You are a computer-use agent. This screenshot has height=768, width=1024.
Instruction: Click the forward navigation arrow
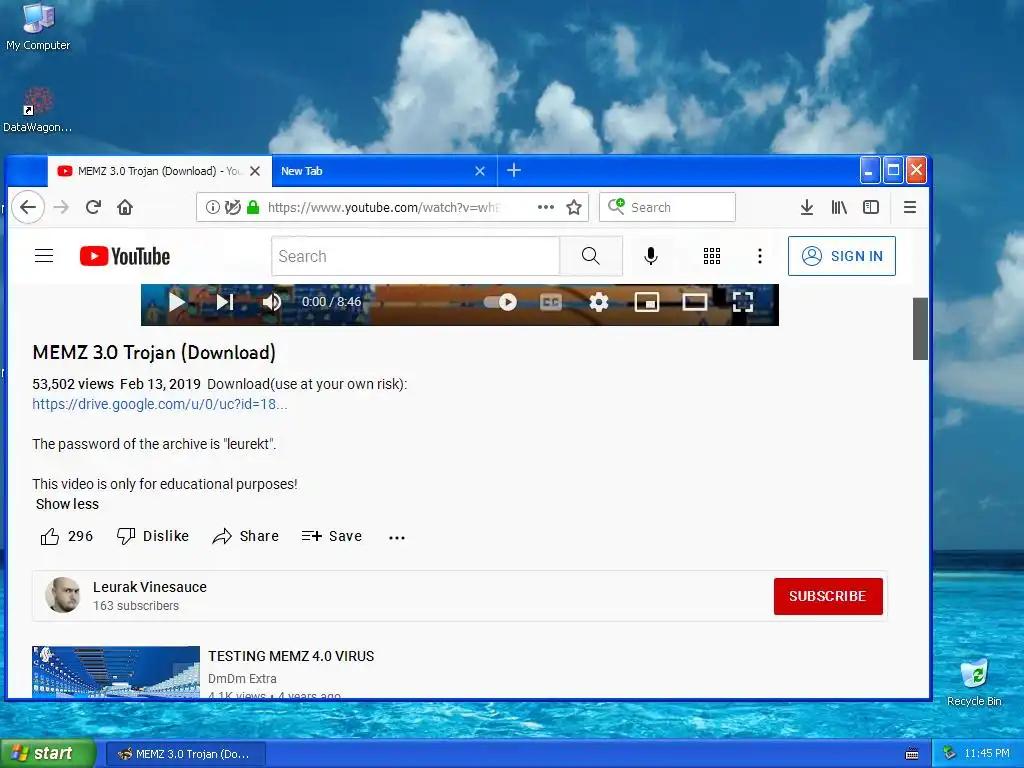tap(61, 208)
